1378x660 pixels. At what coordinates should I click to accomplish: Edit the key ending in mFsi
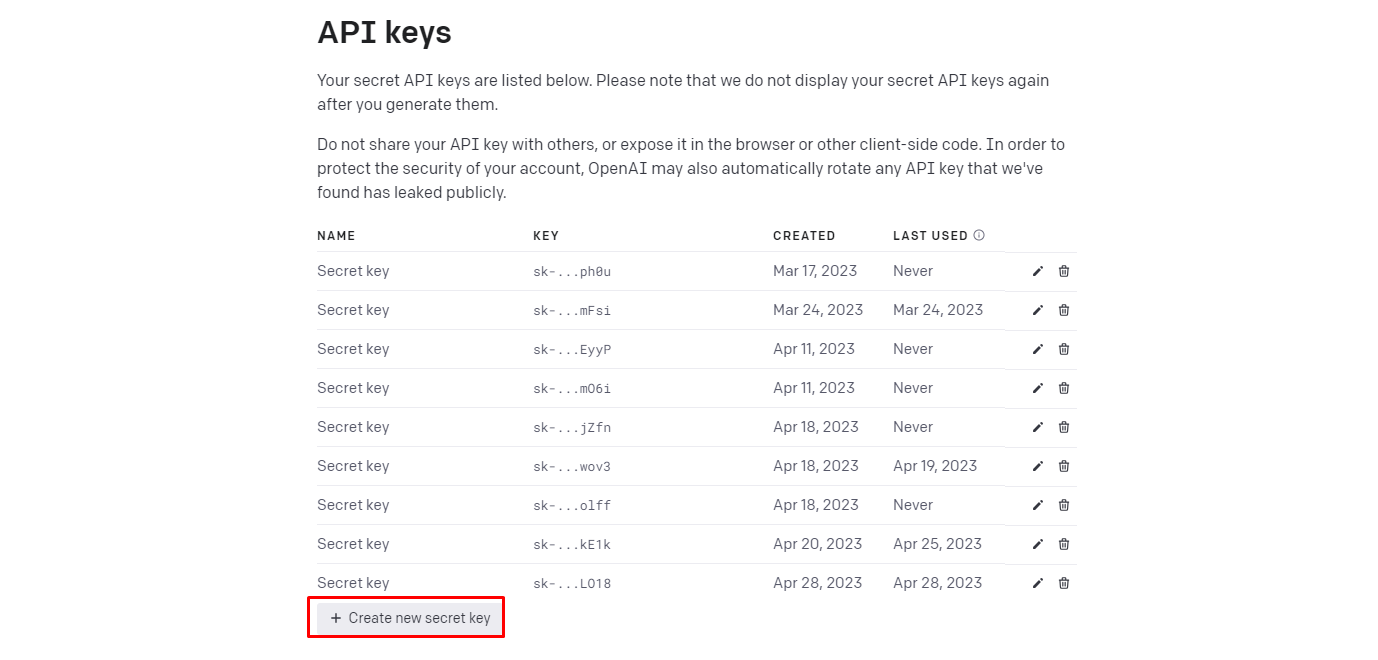tap(1038, 310)
